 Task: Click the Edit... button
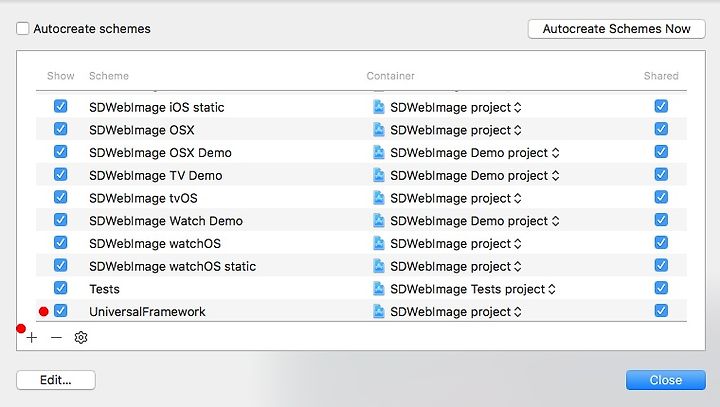click(x=56, y=380)
